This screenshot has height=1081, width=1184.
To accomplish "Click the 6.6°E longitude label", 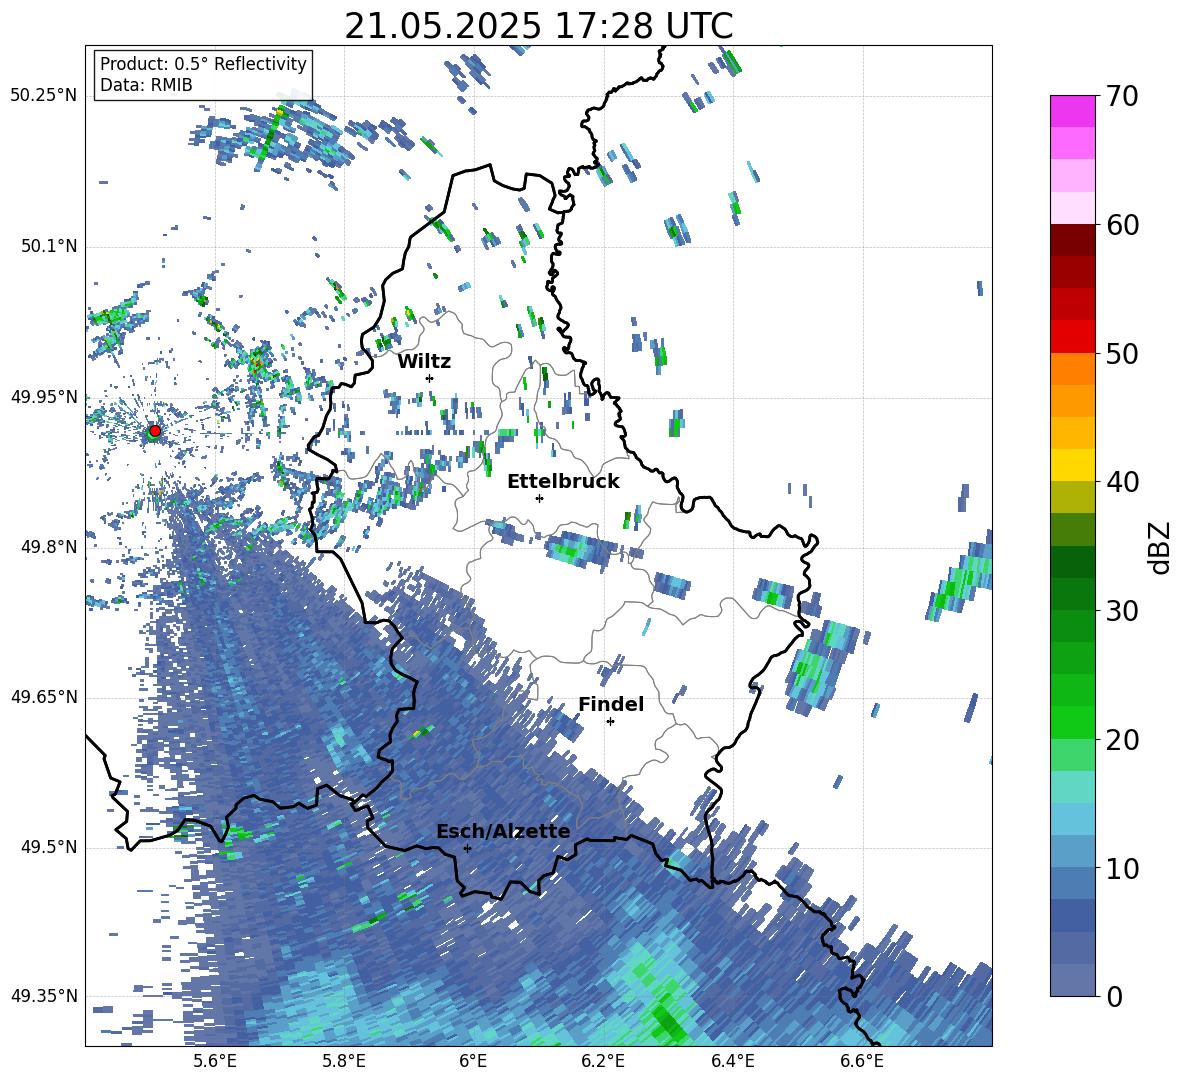I will 862,1061.
